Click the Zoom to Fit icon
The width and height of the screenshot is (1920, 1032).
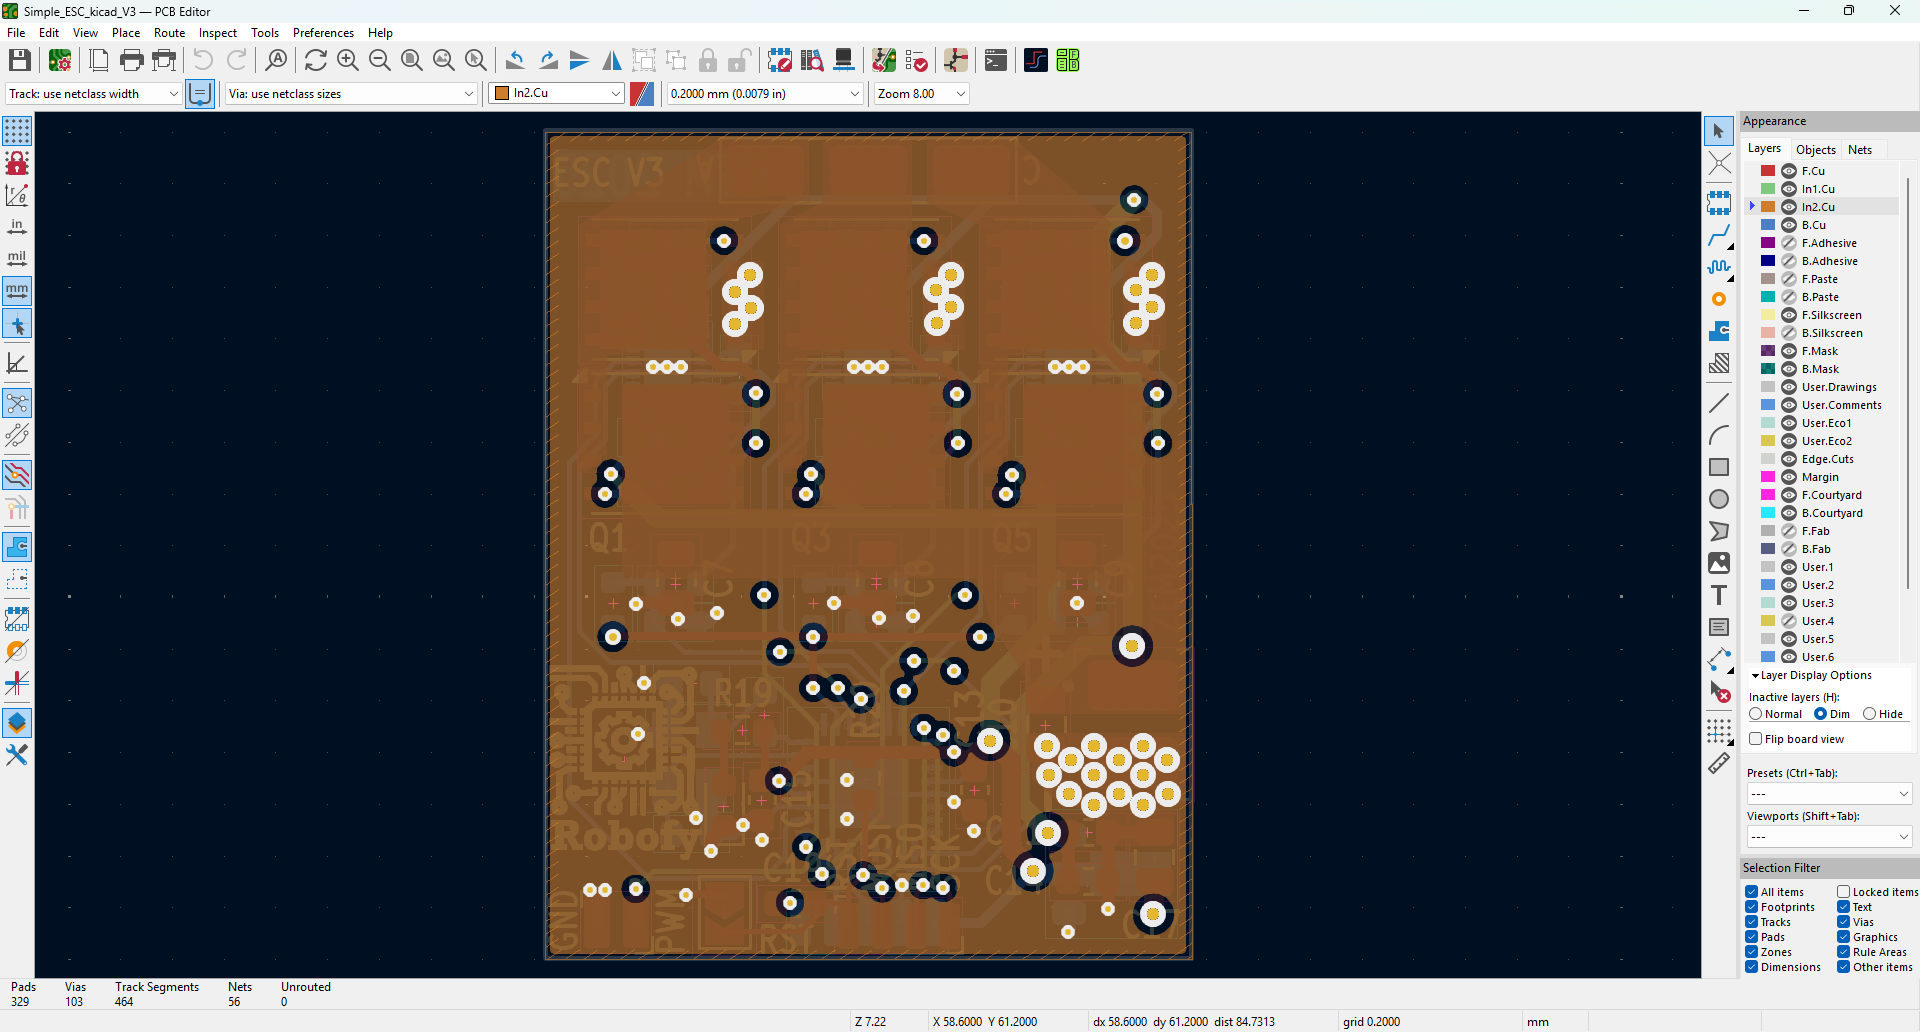(x=411, y=61)
